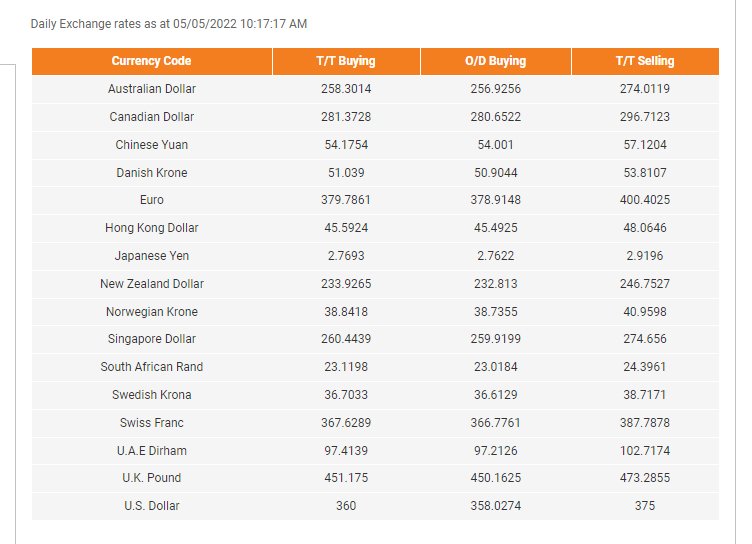Click the Chinese Yuan currency name
Screen dimensions: 752x544
(152, 145)
